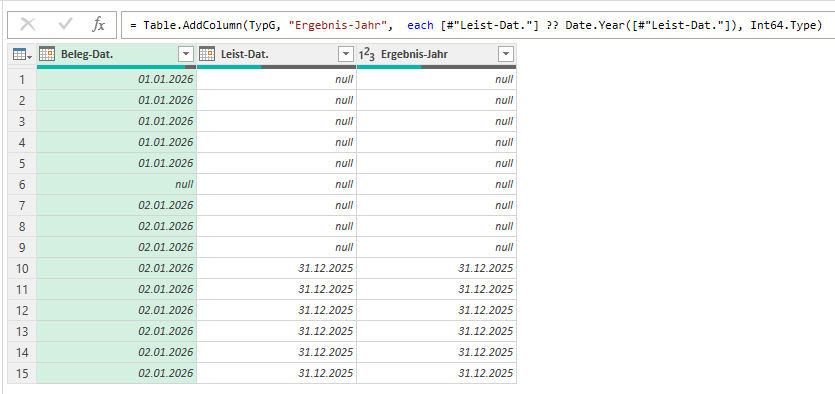The image size is (835, 394).
Task: Select row number 14
Action: [22, 352]
